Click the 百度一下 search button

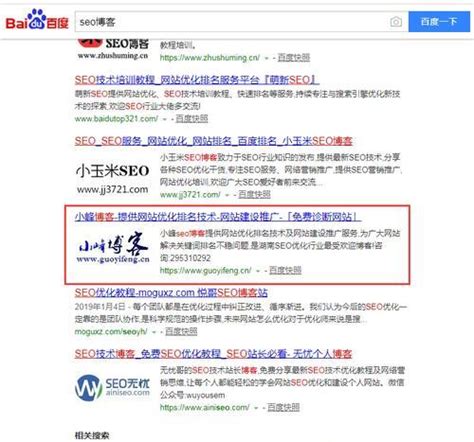coord(439,22)
